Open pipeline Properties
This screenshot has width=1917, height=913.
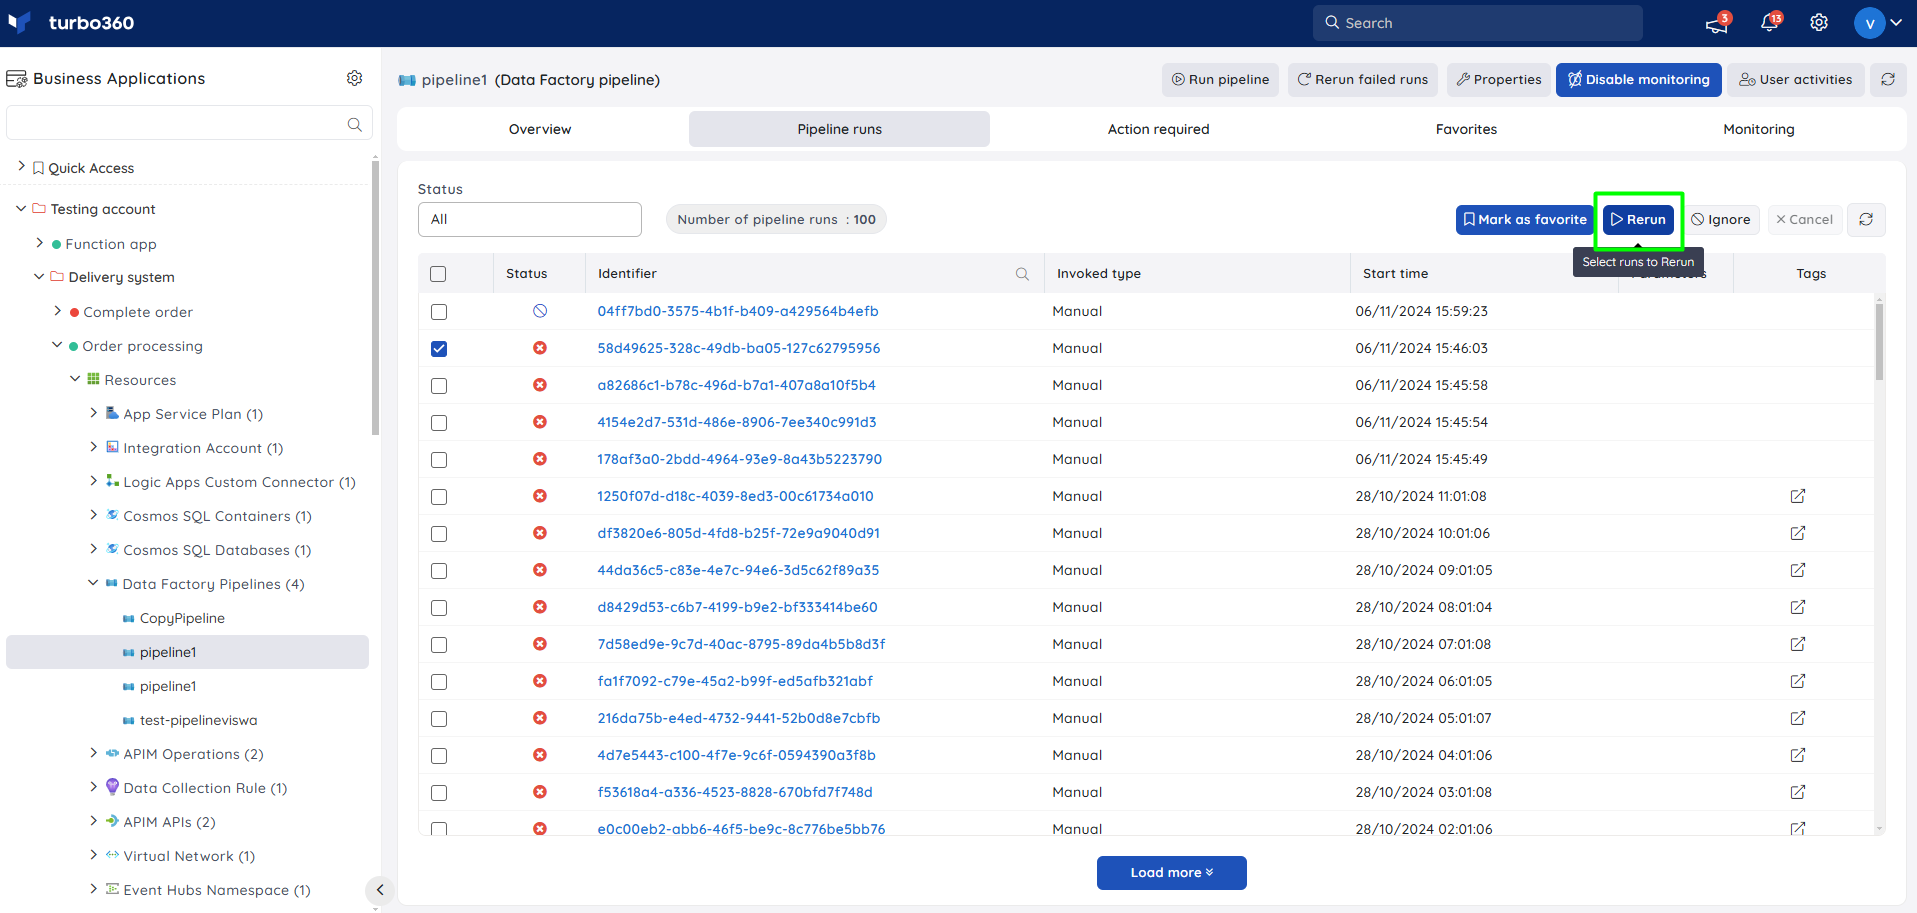coord(1499,80)
